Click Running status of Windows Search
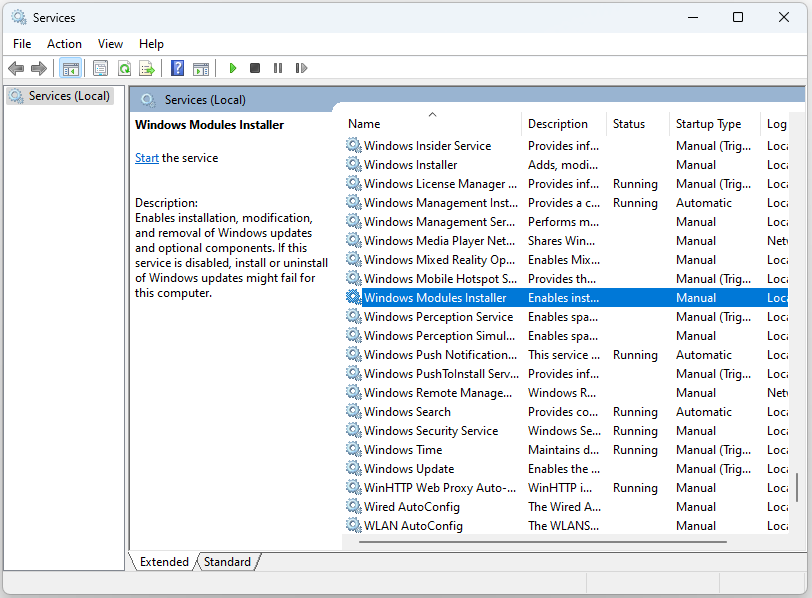Screen dimensions: 812x598 635,412
